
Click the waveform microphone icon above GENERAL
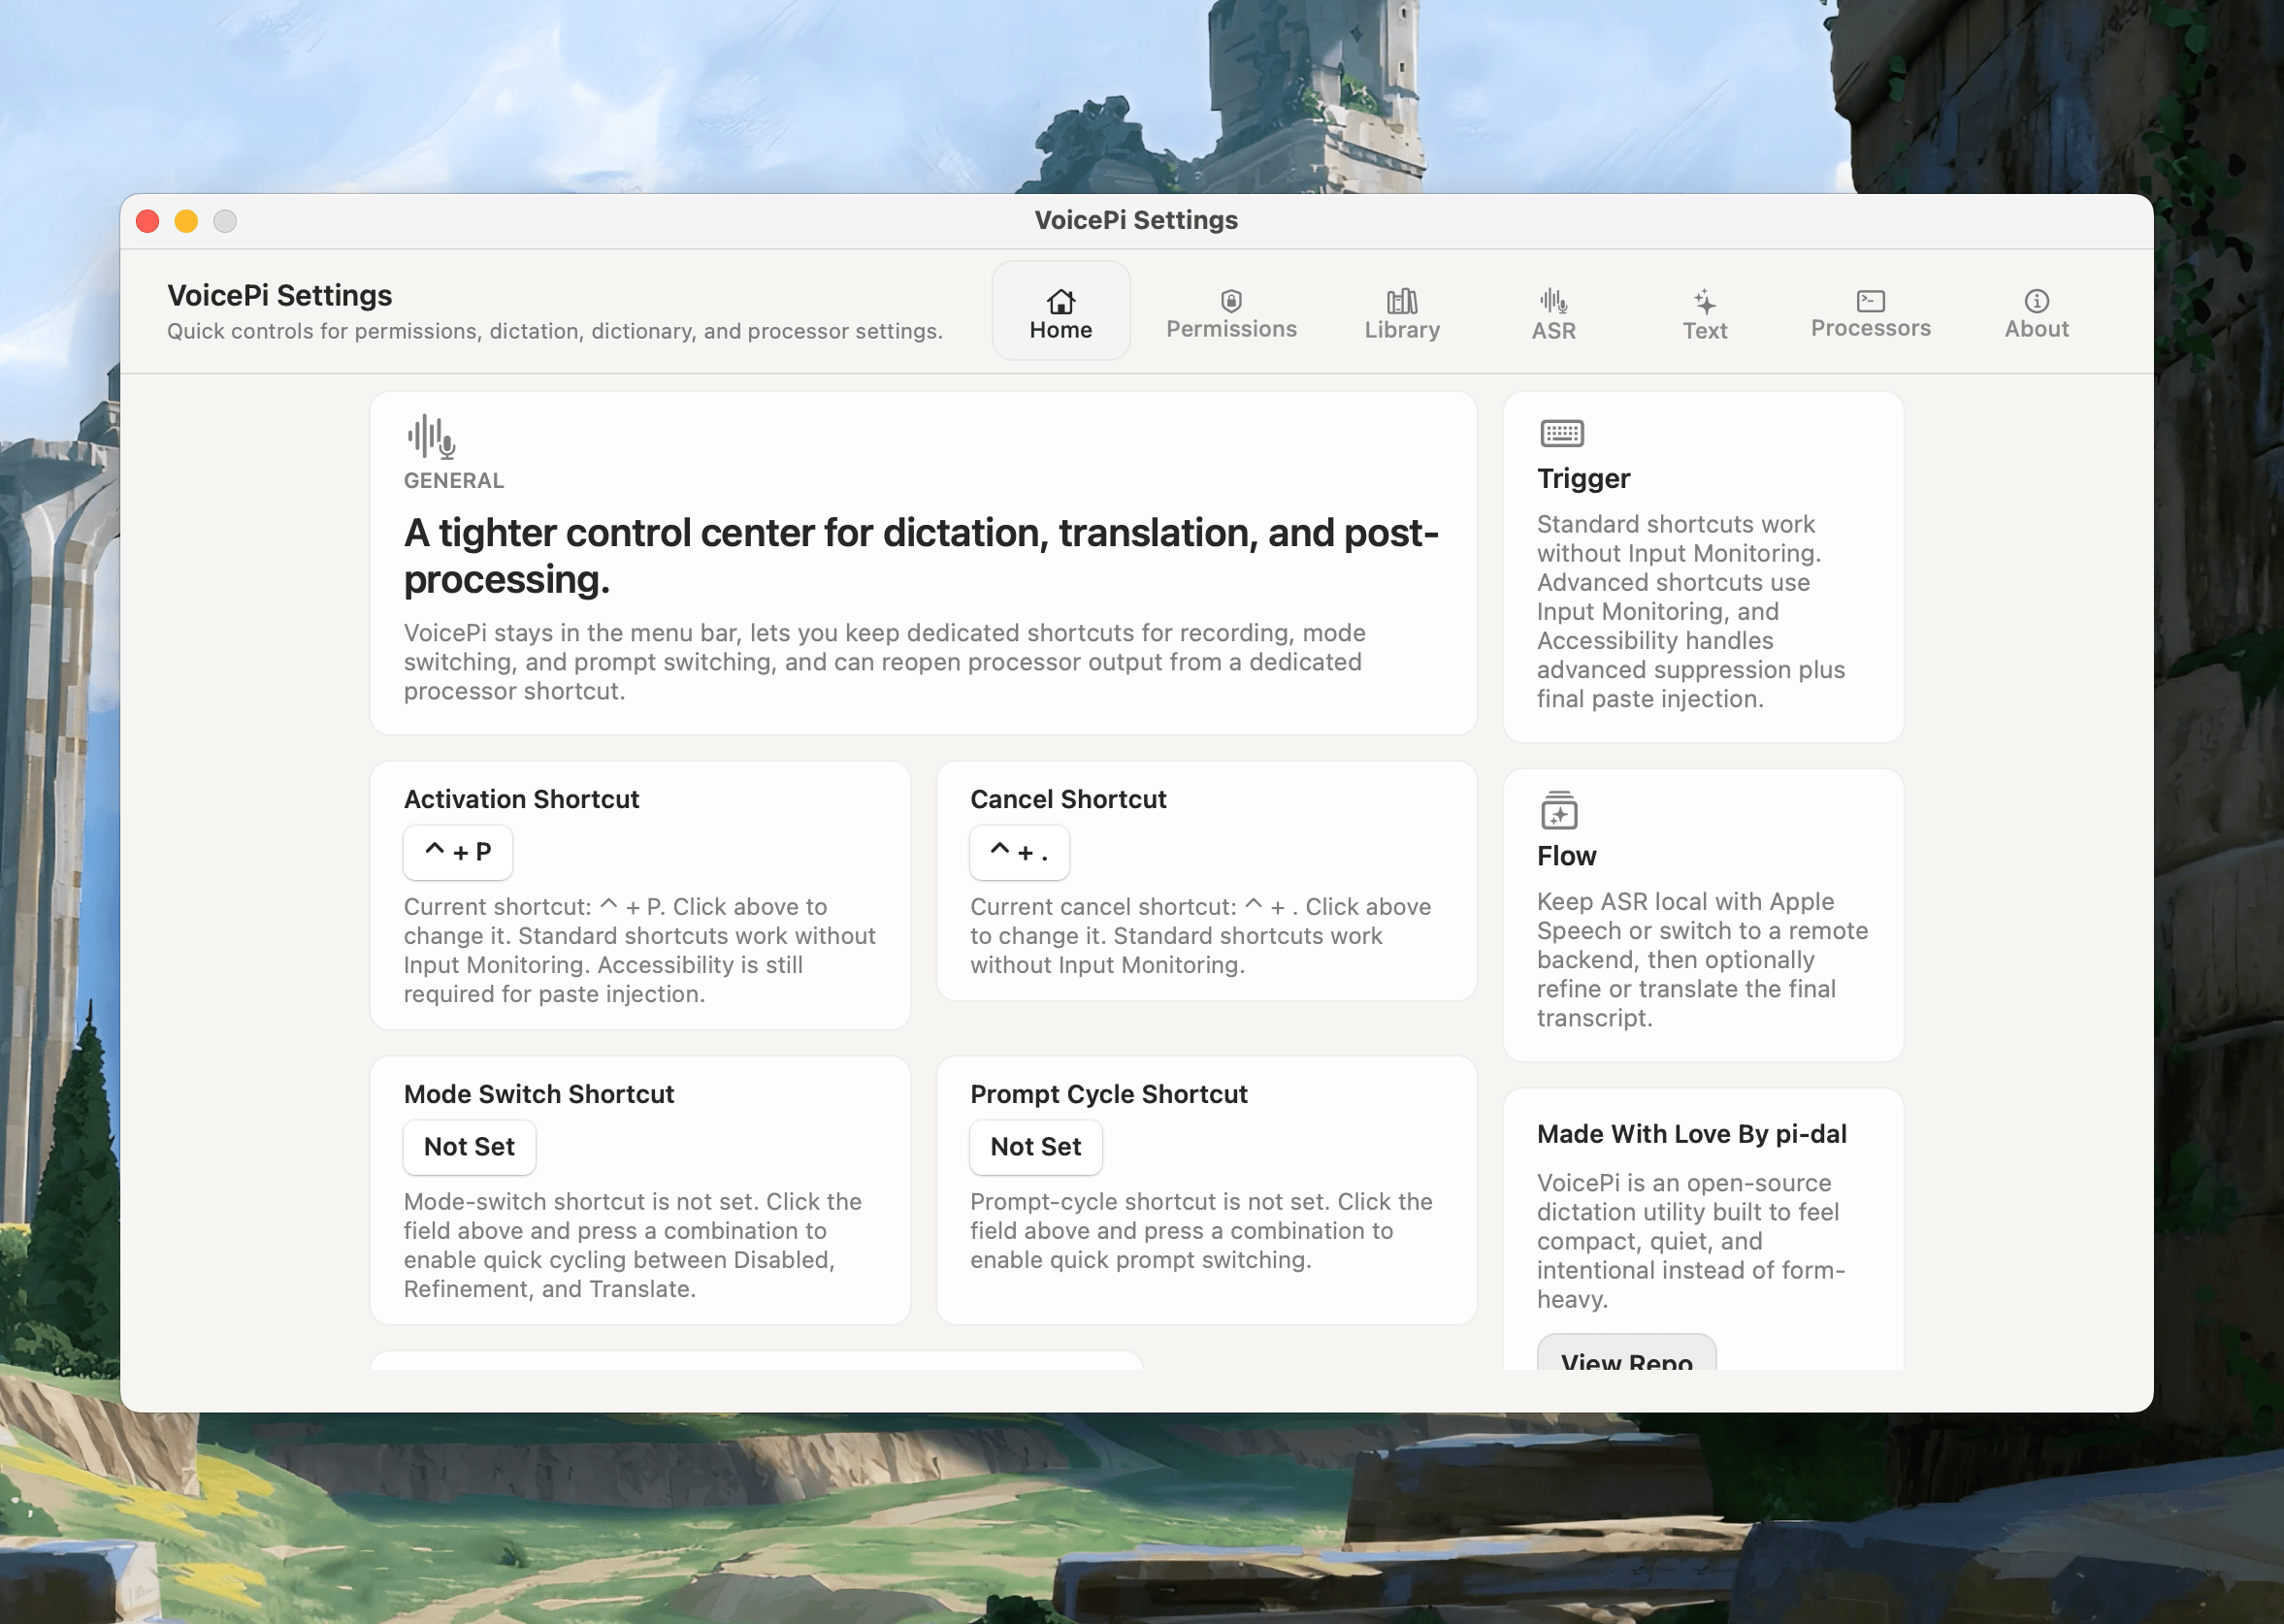tap(431, 436)
